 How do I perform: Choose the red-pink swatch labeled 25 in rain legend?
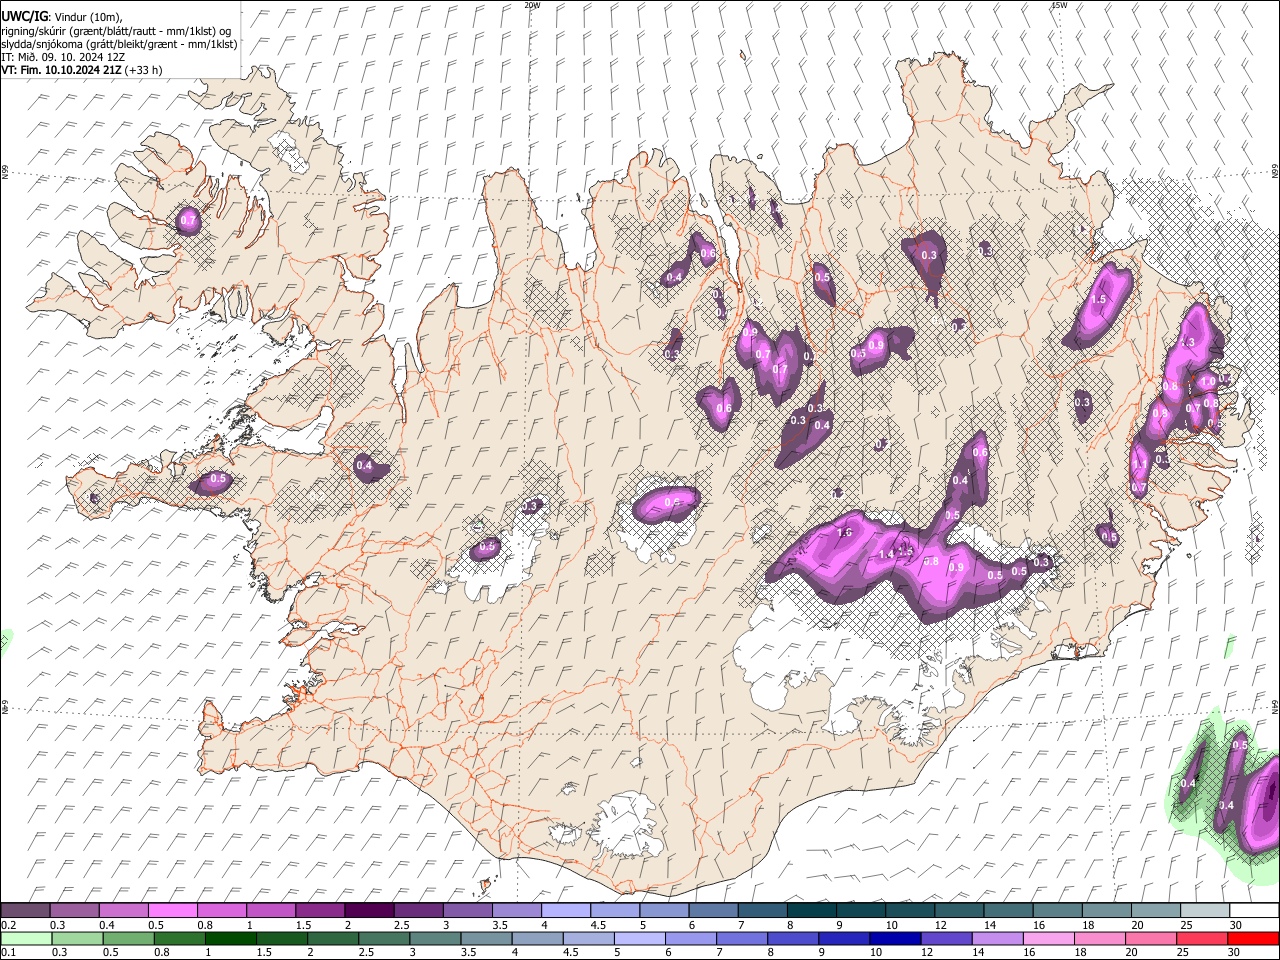[1201, 938]
